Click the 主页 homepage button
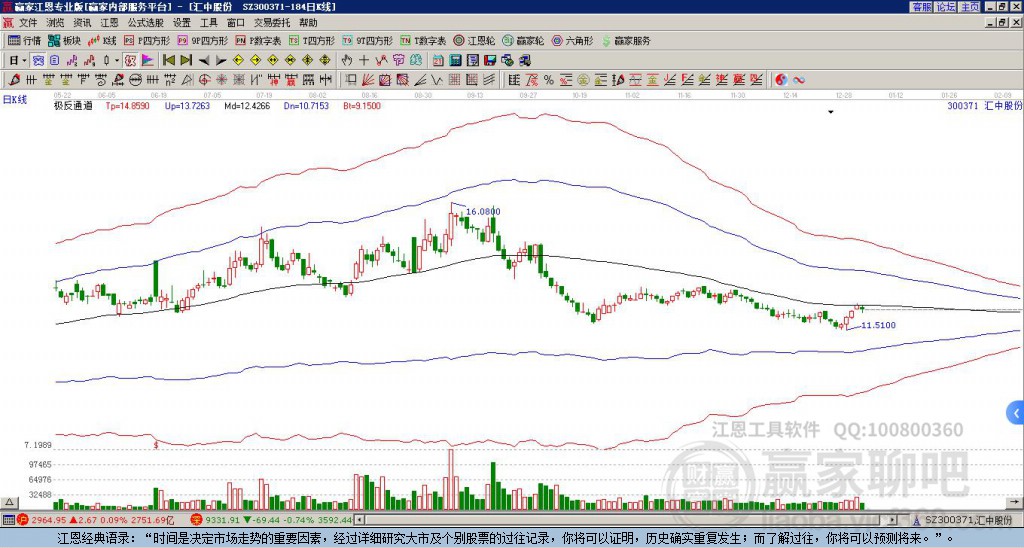The width and height of the screenshot is (1024, 548). point(970,7)
